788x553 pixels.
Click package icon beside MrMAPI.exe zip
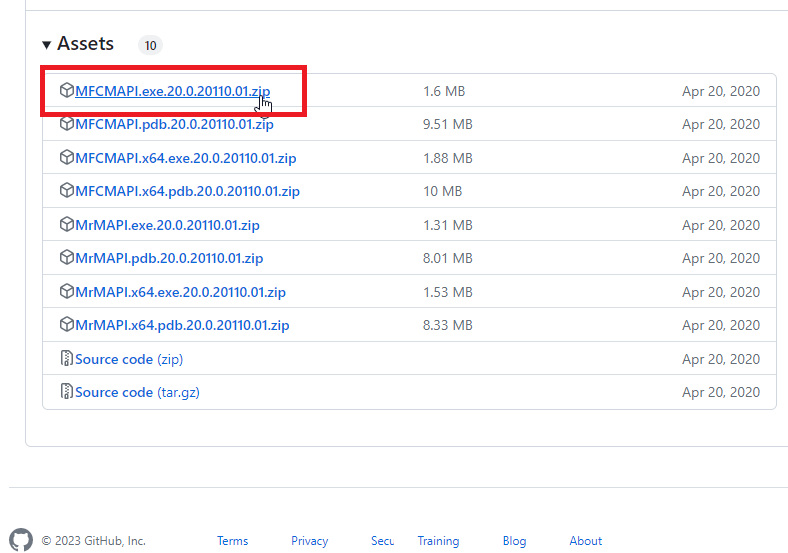[67, 225]
